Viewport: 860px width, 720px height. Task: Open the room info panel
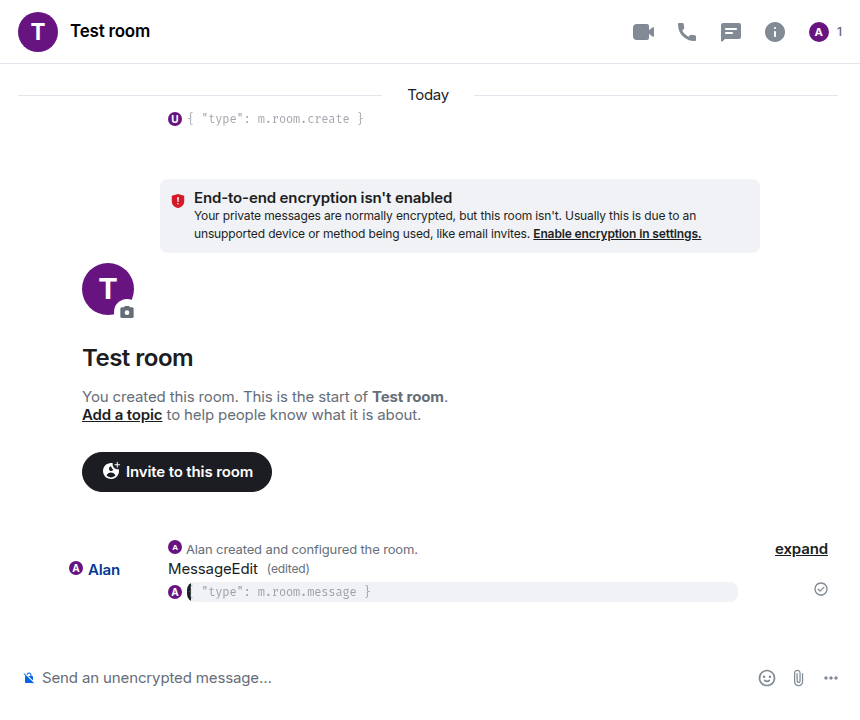click(775, 32)
